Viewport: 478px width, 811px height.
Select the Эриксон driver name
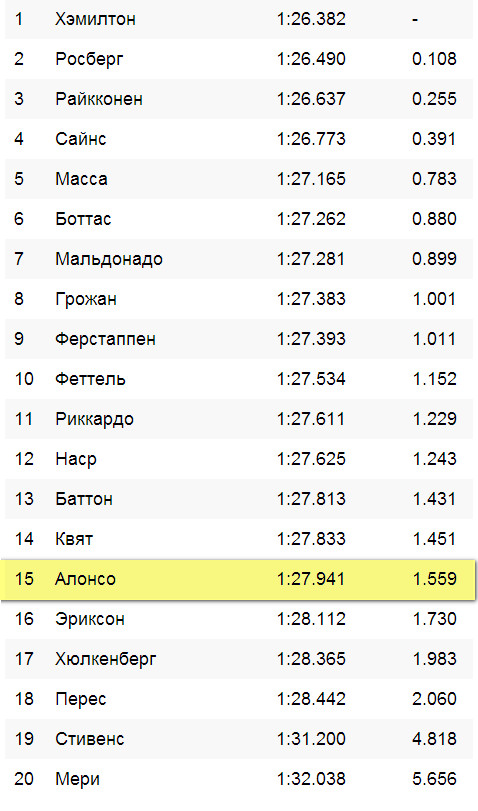[89, 619]
